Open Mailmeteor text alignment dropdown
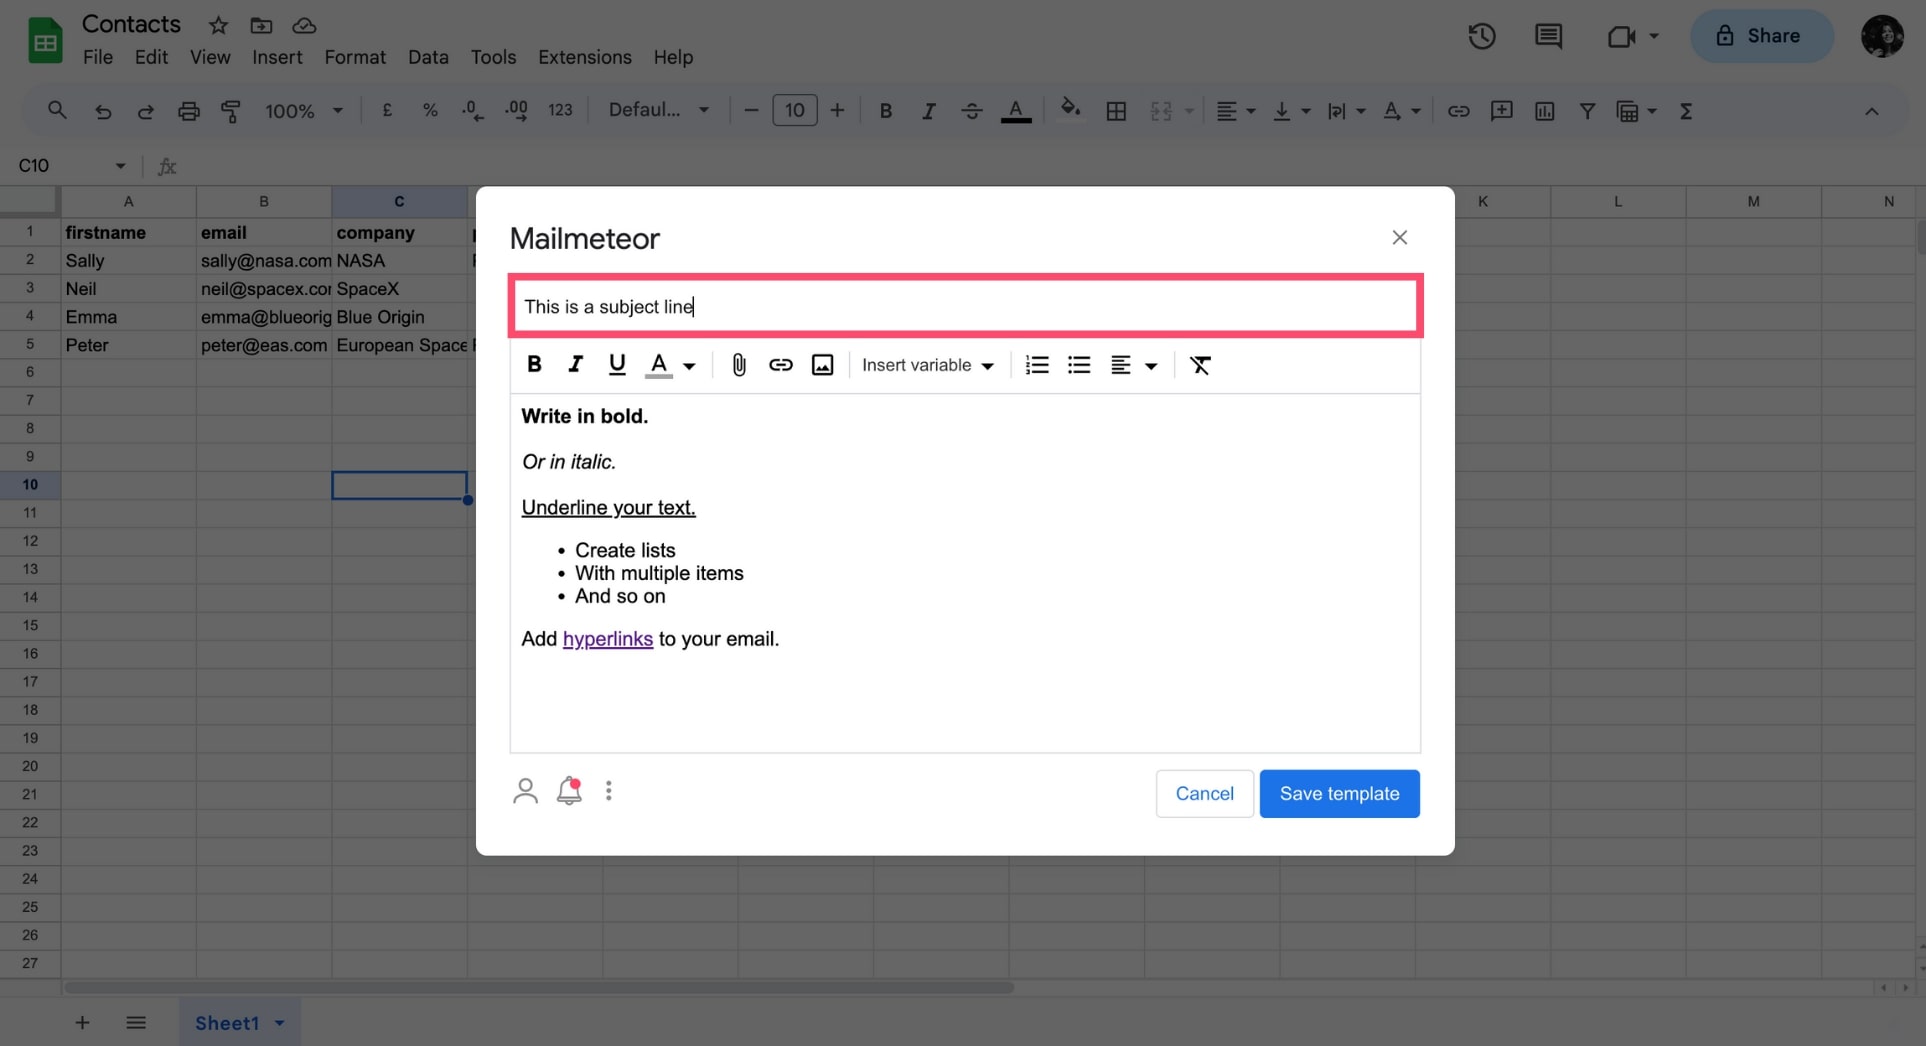The image size is (1926, 1046). tap(1133, 365)
